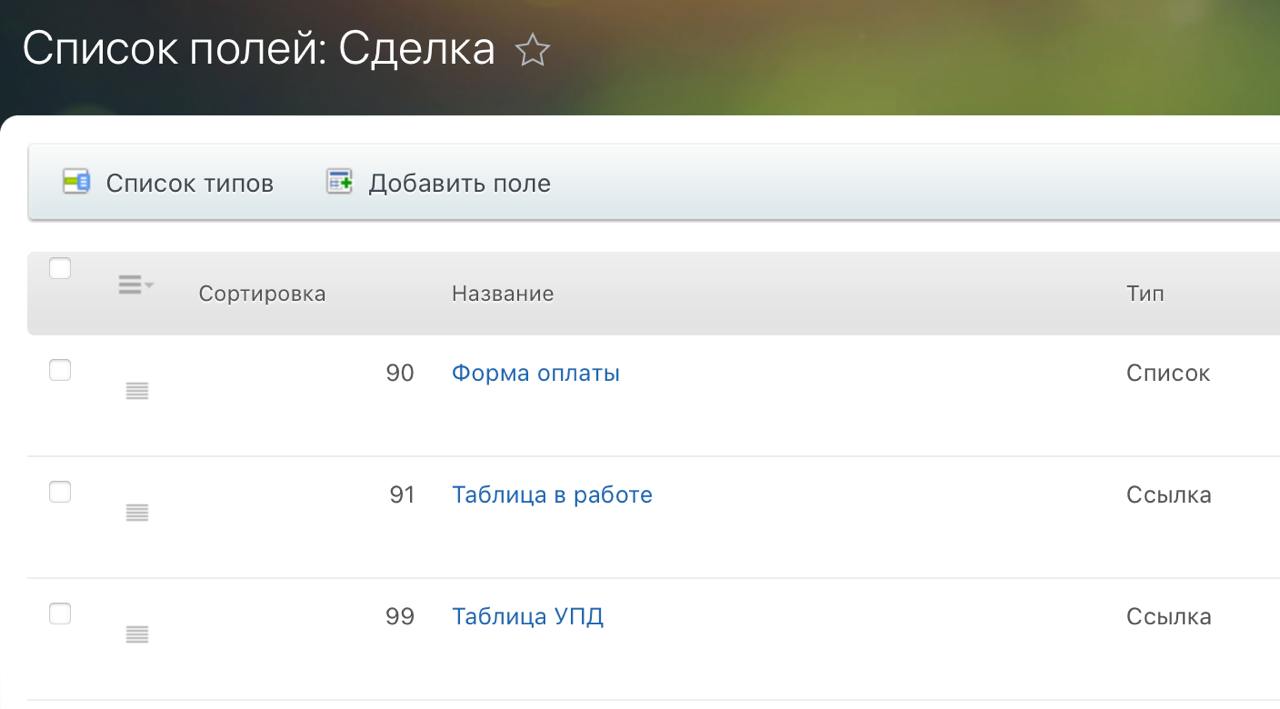Select the Таблица УПД row checkbox
This screenshot has width=1280, height=709.
60,613
